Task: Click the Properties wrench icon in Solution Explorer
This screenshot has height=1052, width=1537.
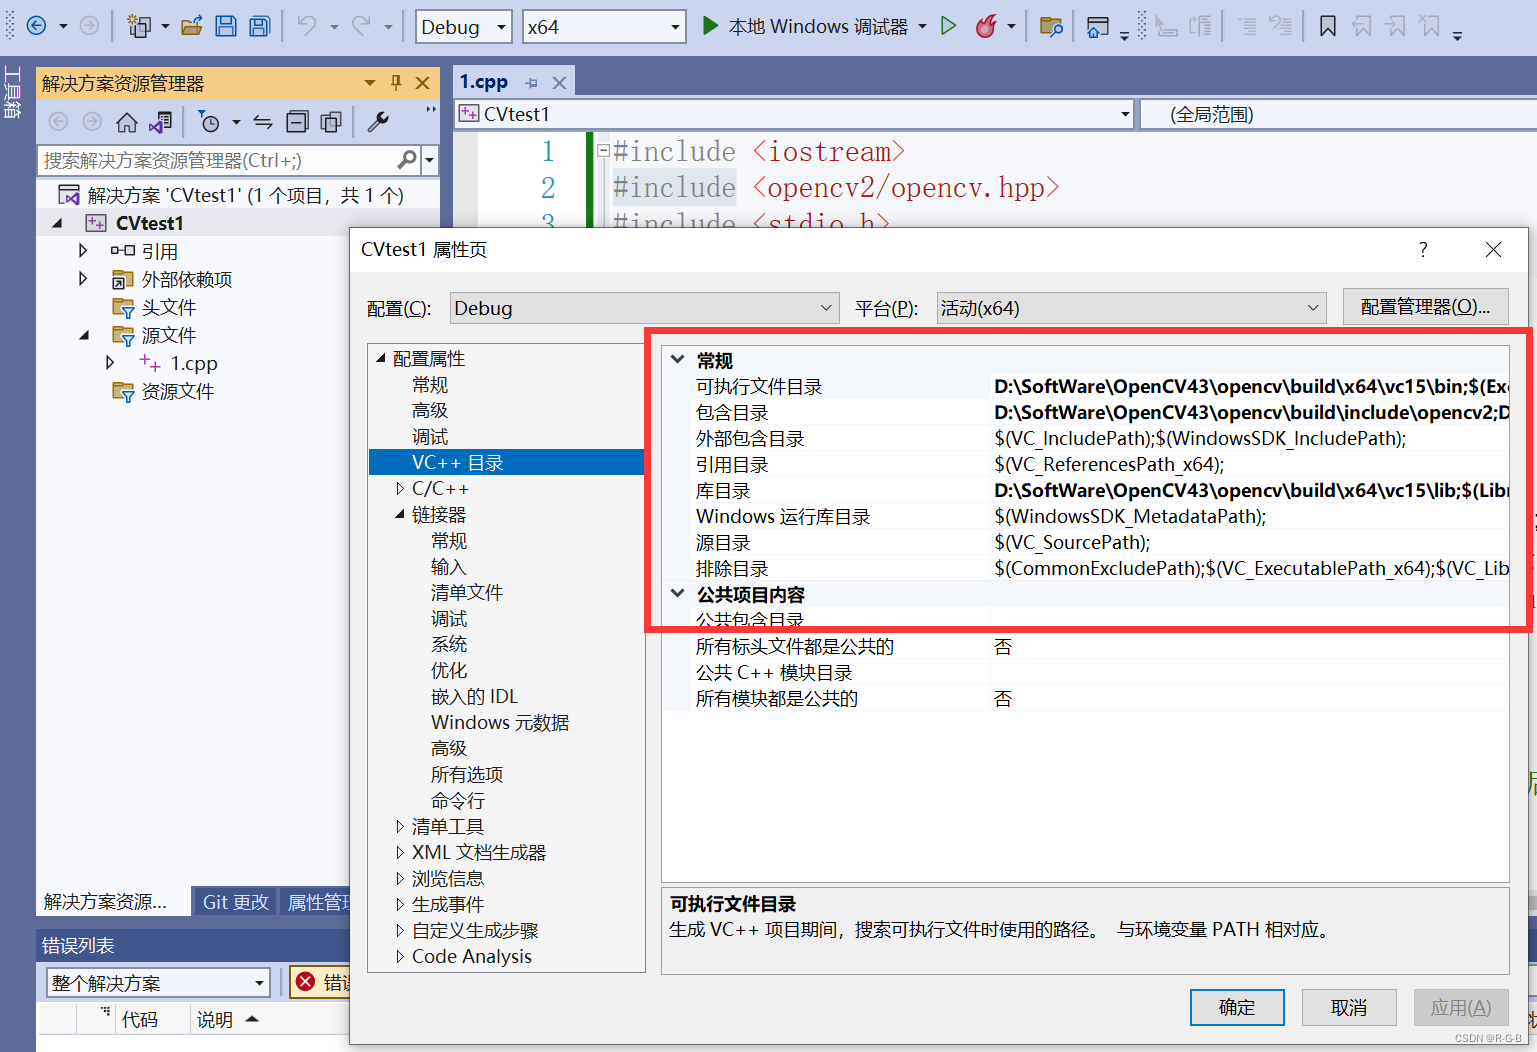Action: tap(378, 121)
